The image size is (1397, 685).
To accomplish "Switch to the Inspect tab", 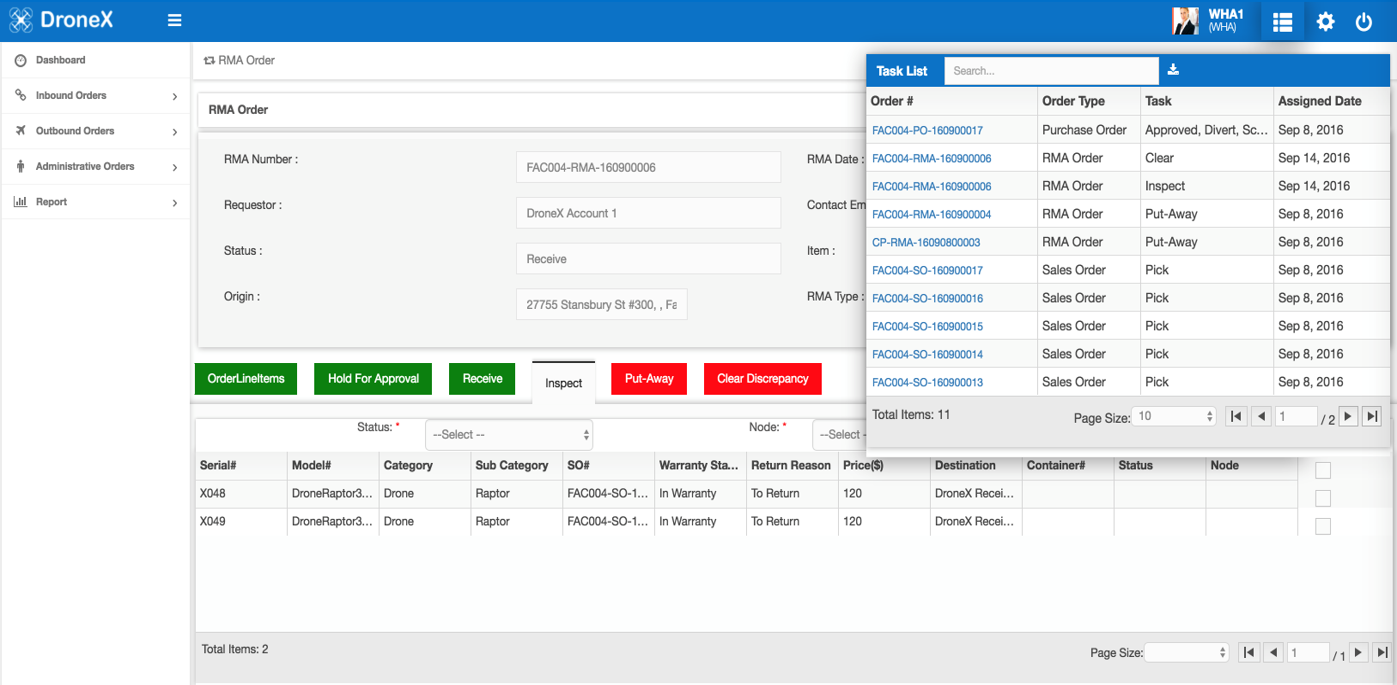I will pyautogui.click(x=563, y=382).
